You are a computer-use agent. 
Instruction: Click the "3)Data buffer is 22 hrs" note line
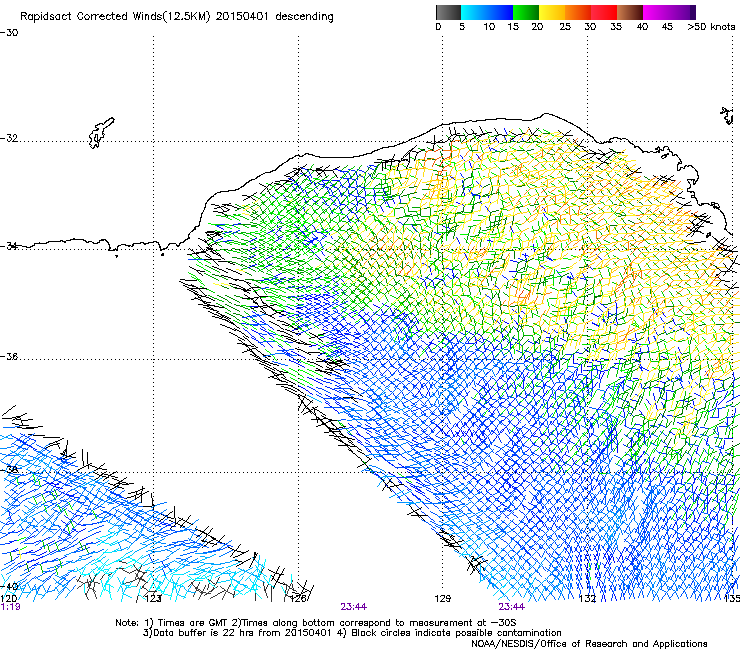pos(352,633)
